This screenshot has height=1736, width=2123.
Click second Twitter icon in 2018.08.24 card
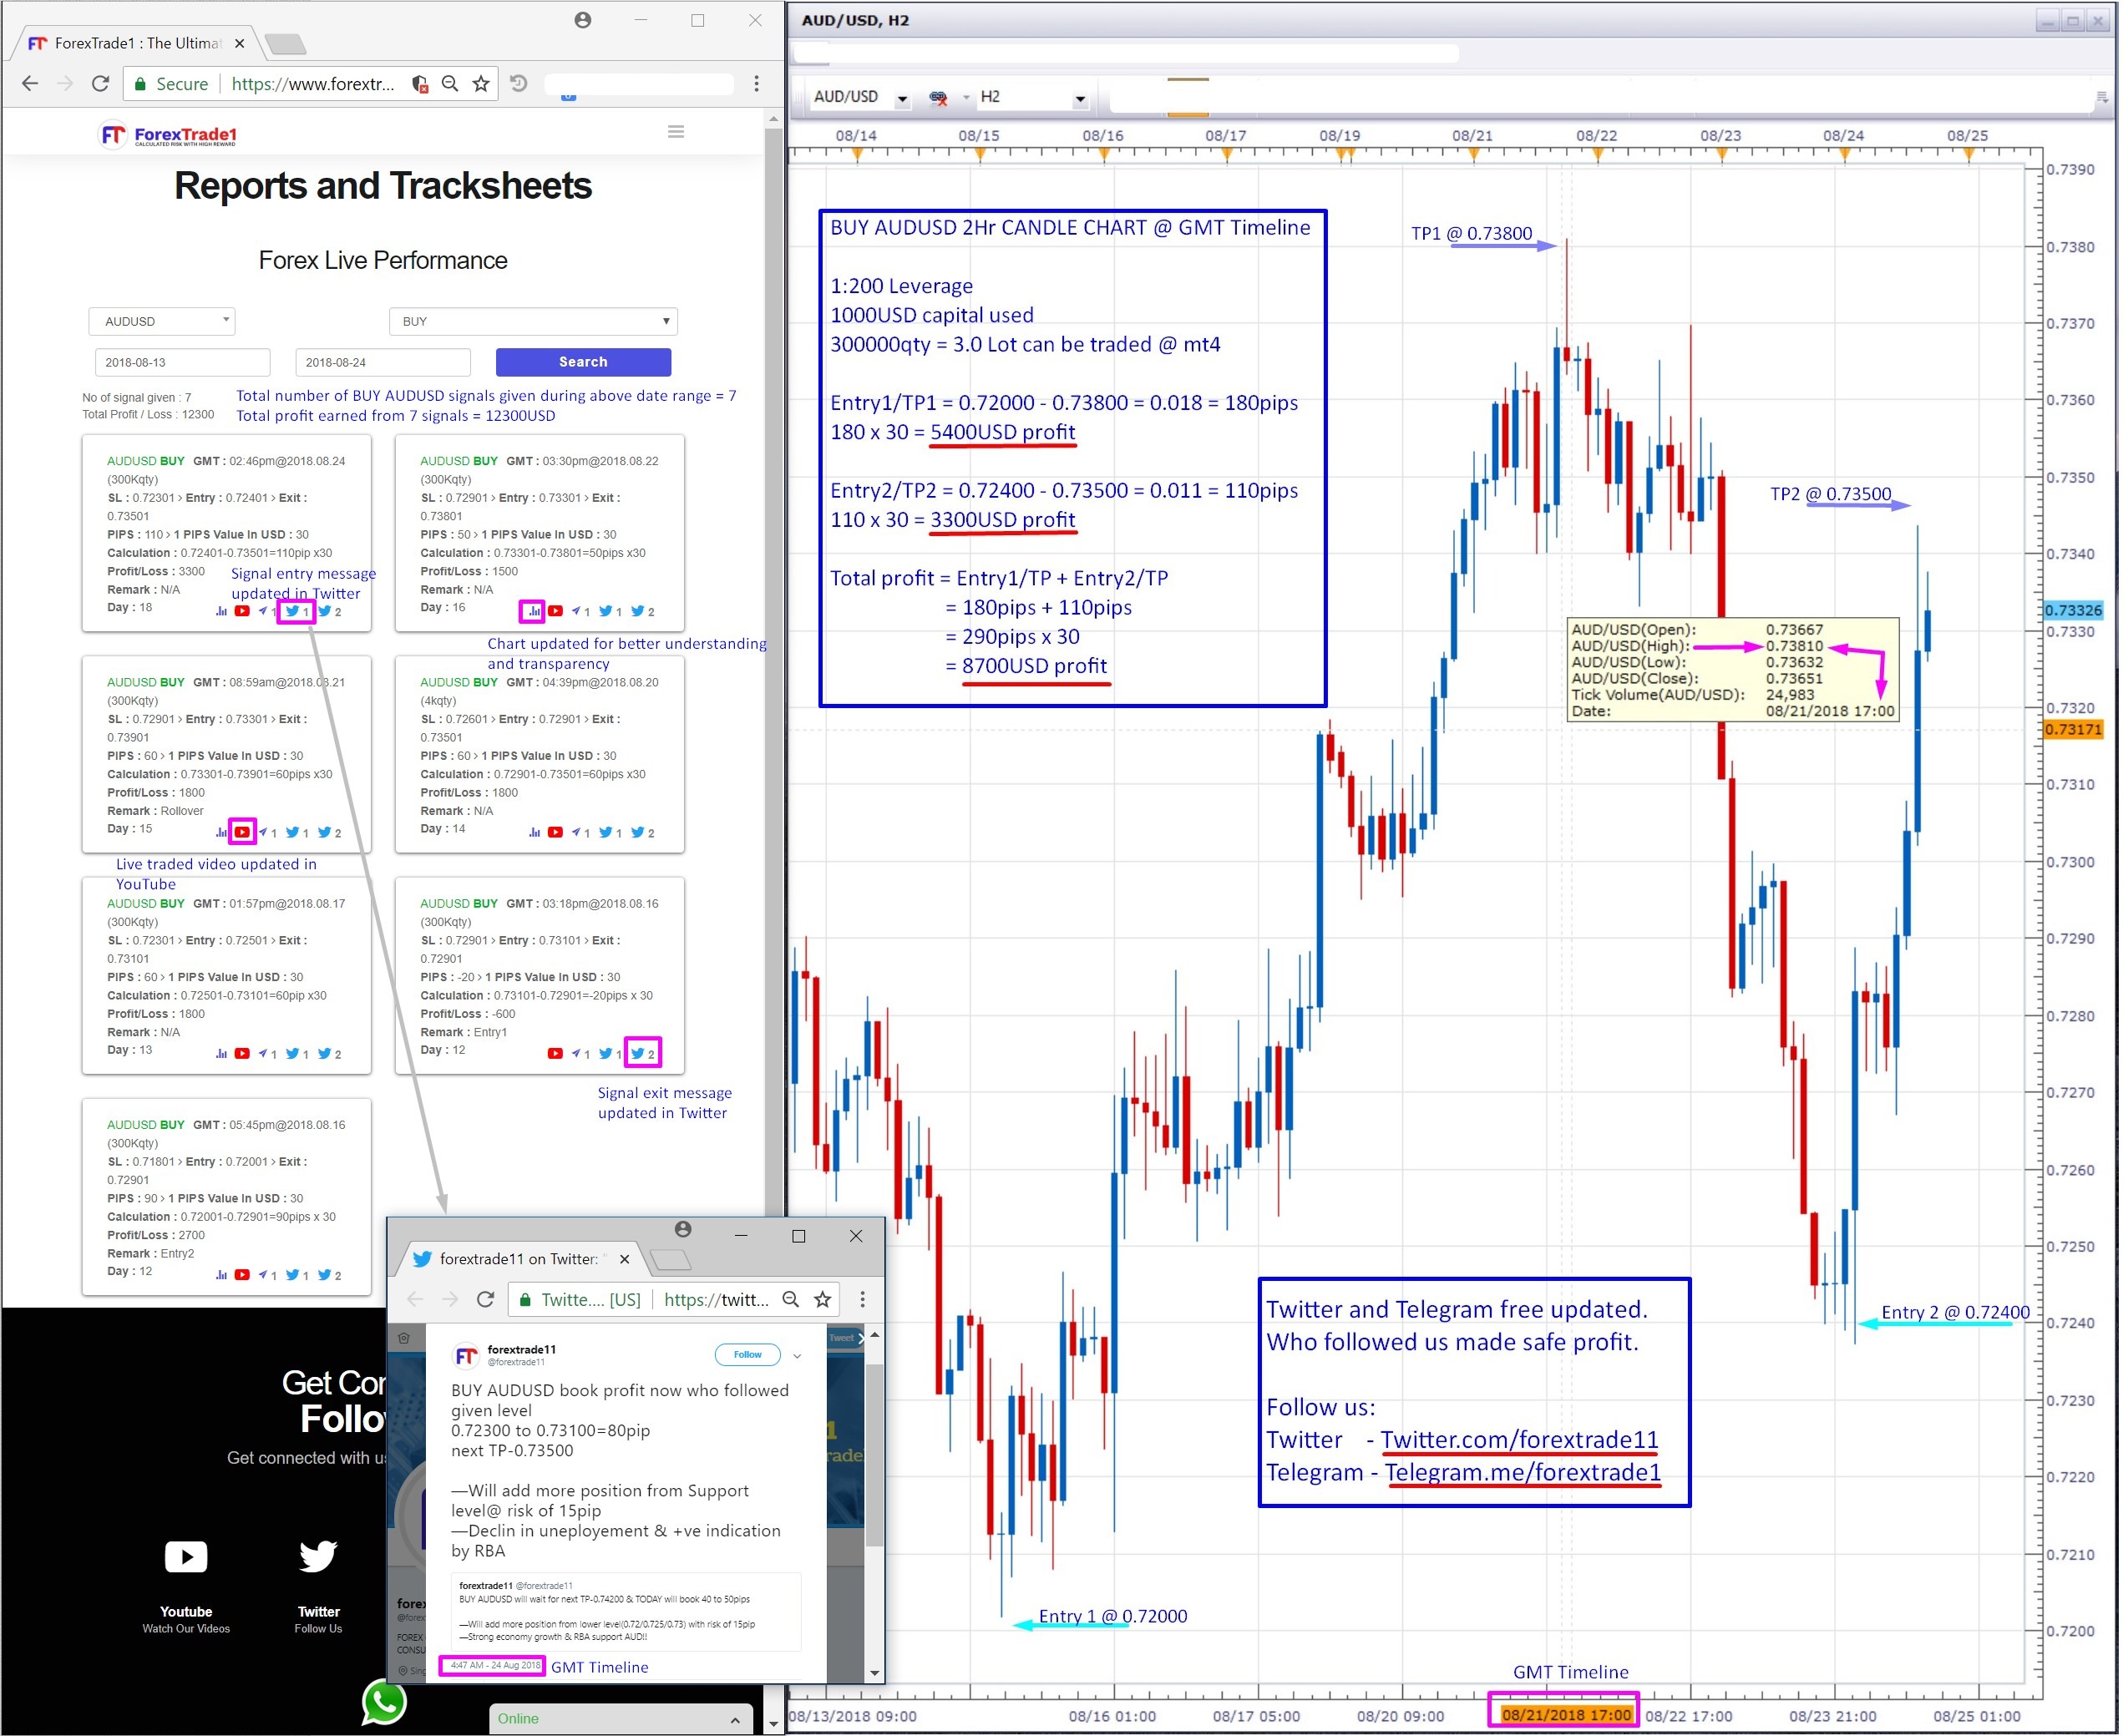pos(325,611)
